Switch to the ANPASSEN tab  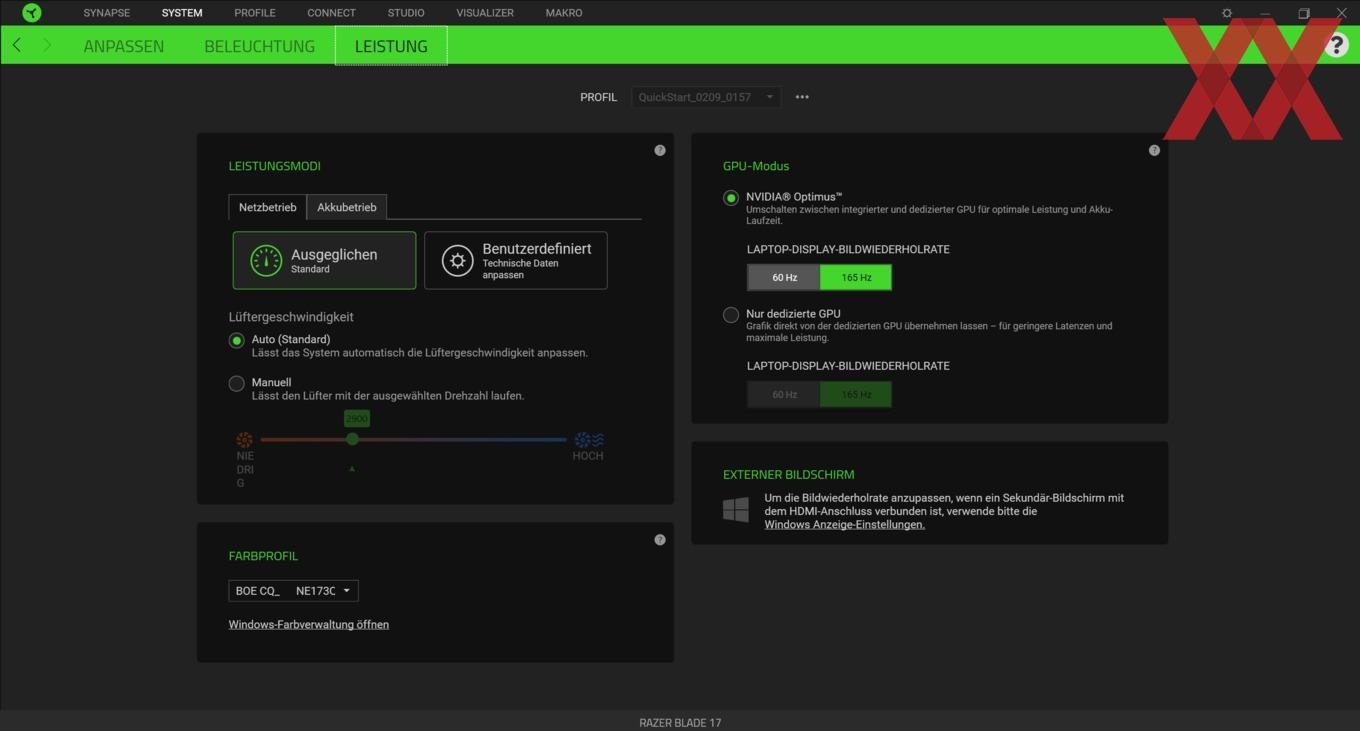[124, 46]
